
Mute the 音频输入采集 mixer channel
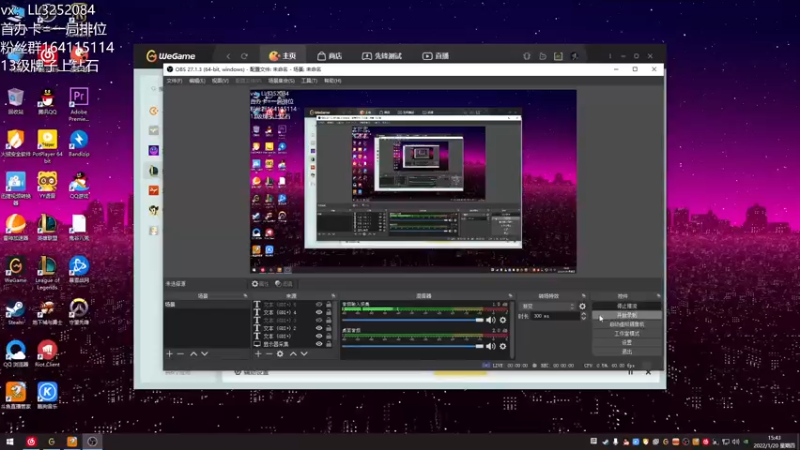tap(491, 320)
